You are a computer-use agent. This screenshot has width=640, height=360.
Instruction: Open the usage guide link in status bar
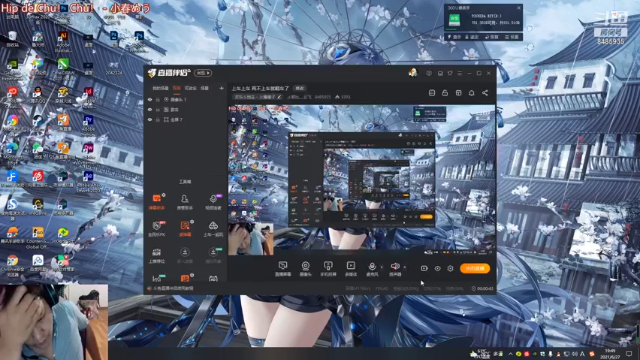(171, 288)
